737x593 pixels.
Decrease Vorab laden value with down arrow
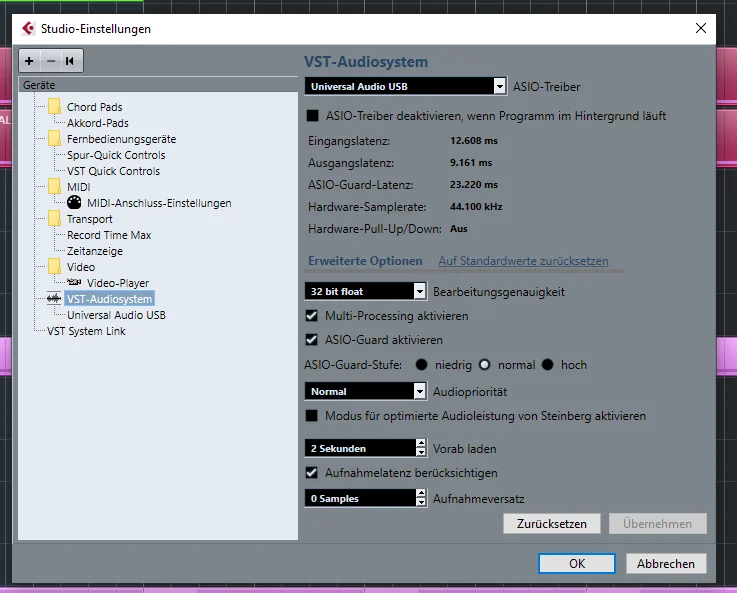(x=421, y=453)
